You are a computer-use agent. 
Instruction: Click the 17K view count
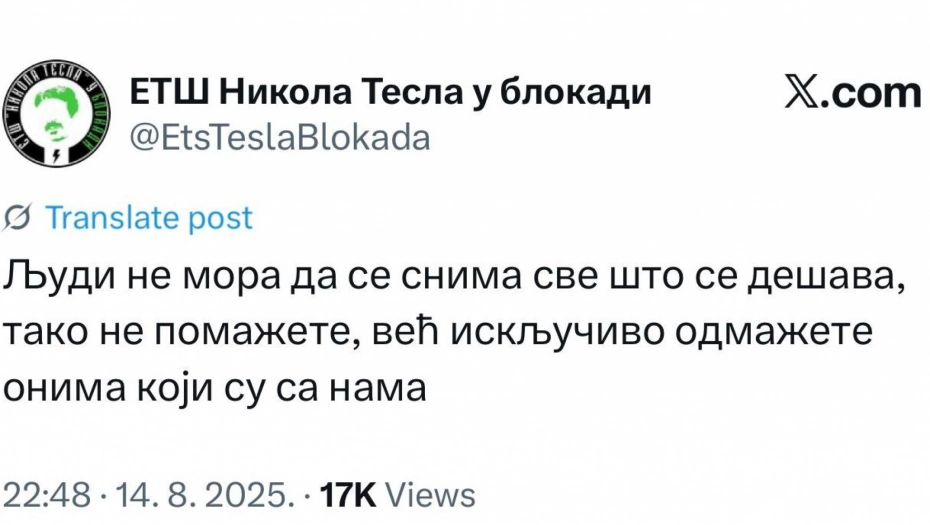point(349,494)
